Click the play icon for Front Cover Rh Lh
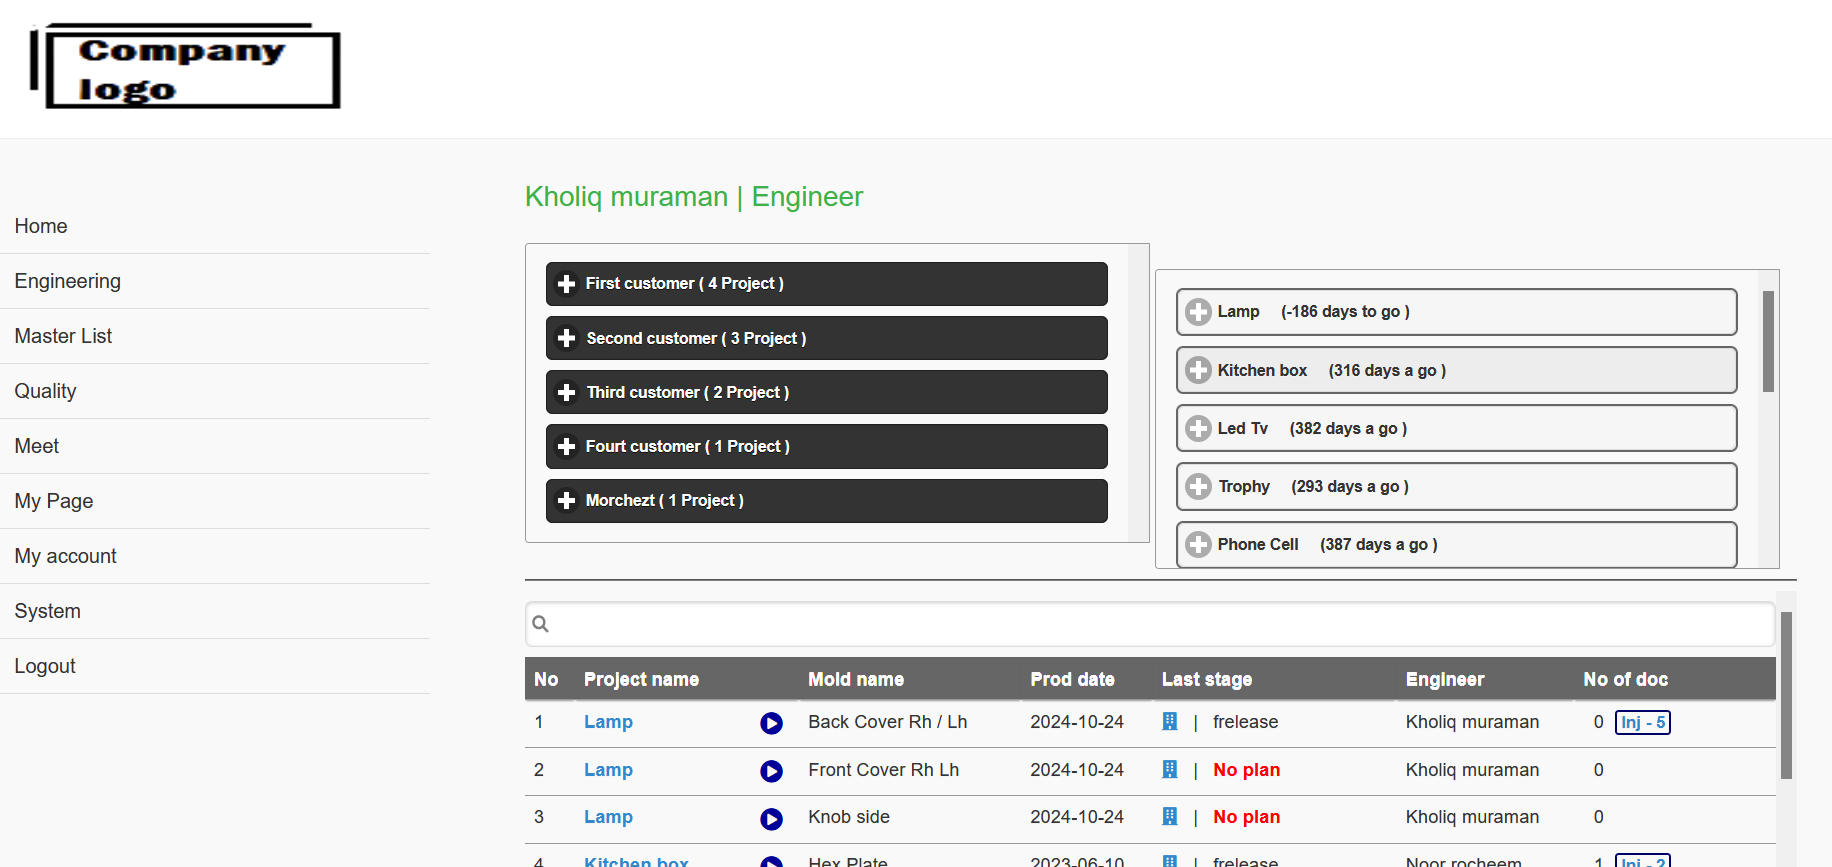 (771, 771)
